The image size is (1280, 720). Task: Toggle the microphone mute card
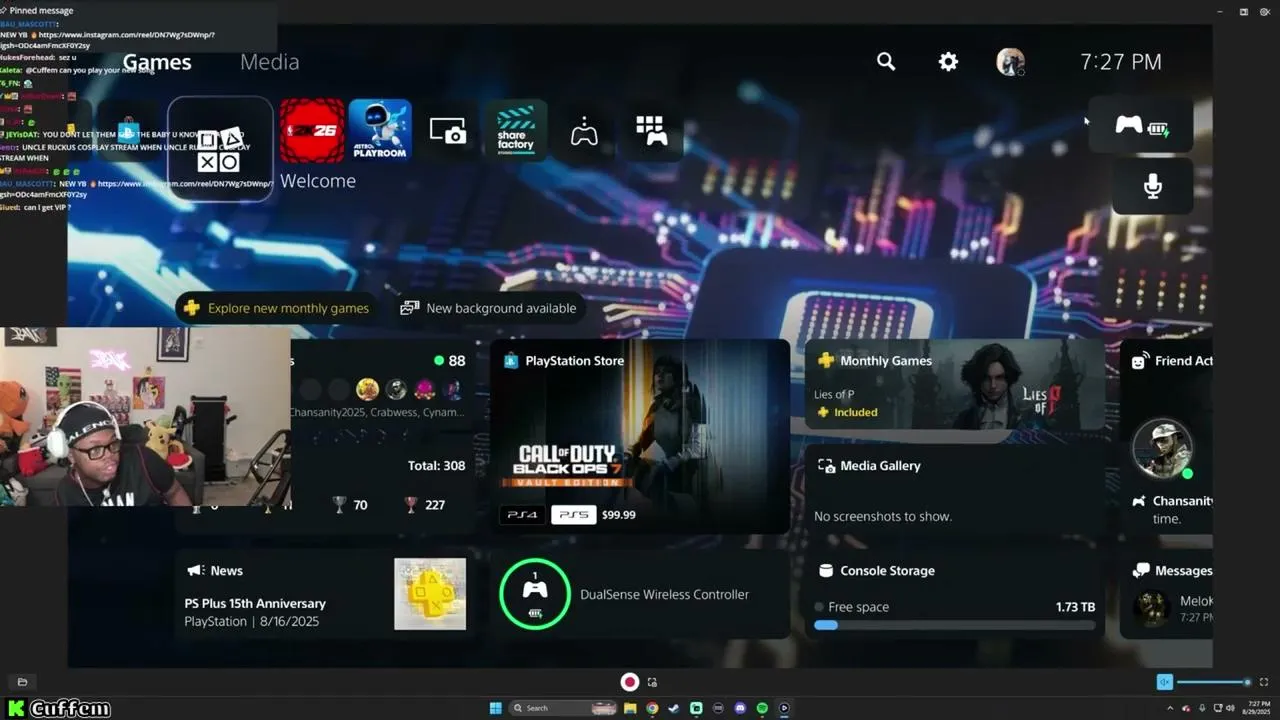[1153, 186]
